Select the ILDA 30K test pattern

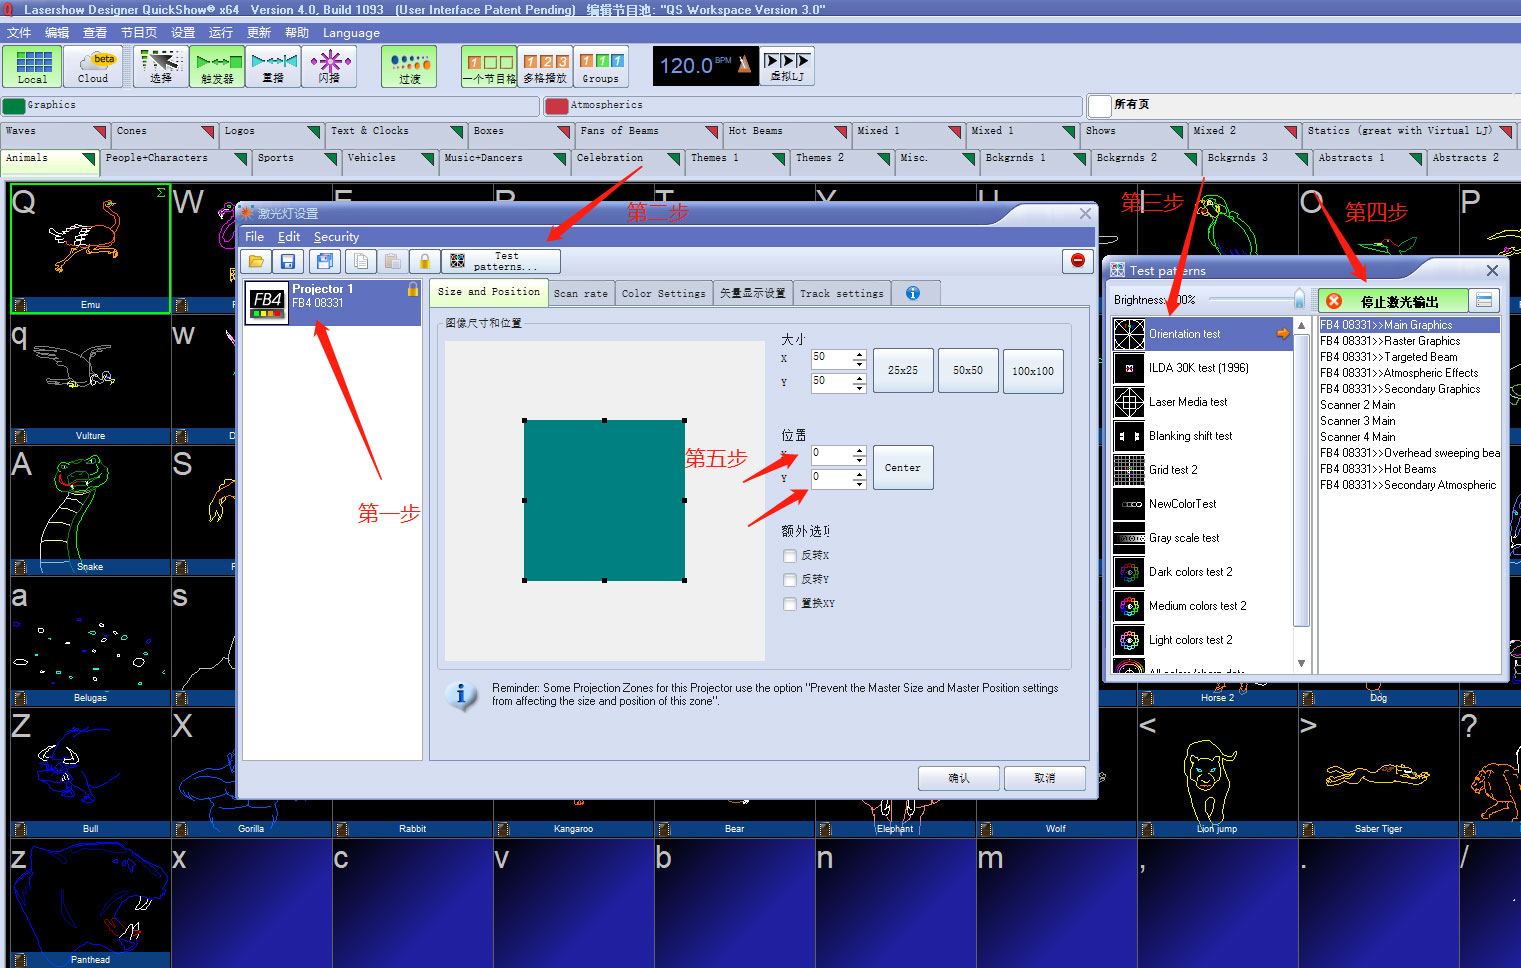(x=1202, y=368)
